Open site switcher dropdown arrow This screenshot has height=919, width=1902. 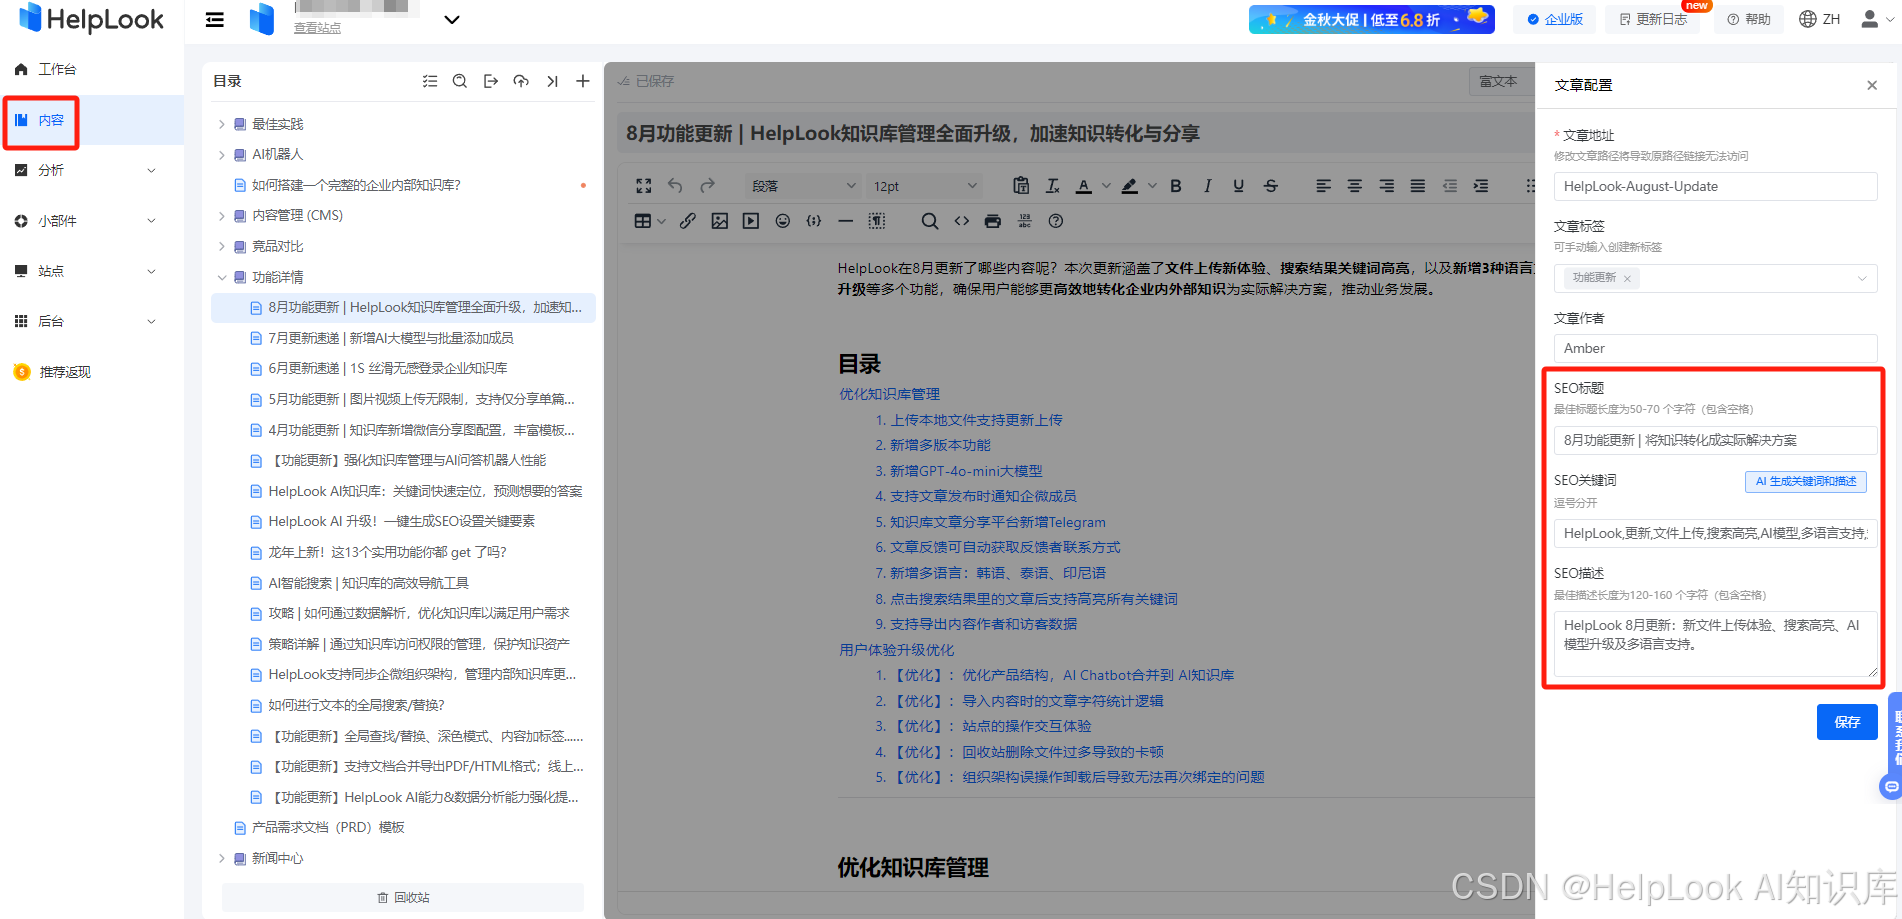pos(452,19)
